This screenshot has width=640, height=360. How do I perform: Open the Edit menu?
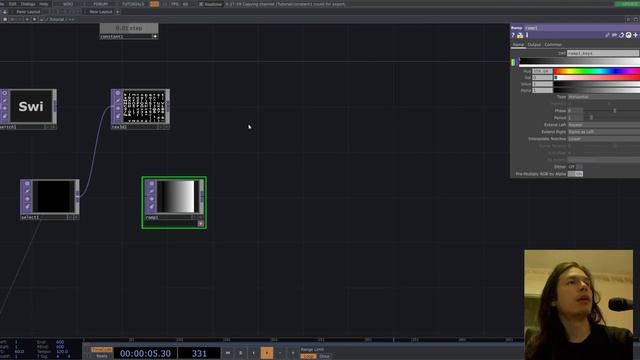pos(13,4)
